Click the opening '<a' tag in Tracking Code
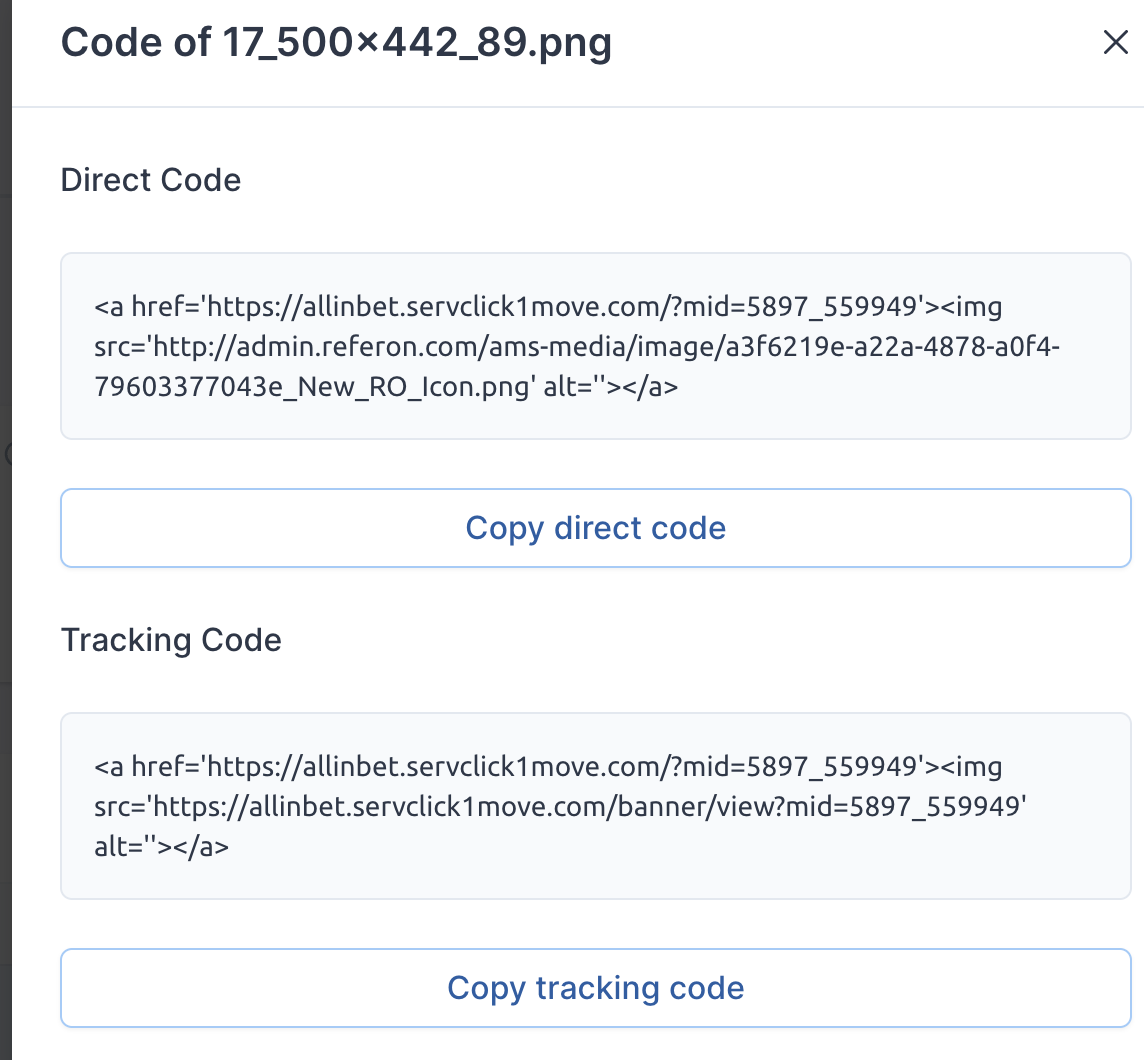Image resolution: width=1144 pixels, height=1060 pixels. click(109, 767)
